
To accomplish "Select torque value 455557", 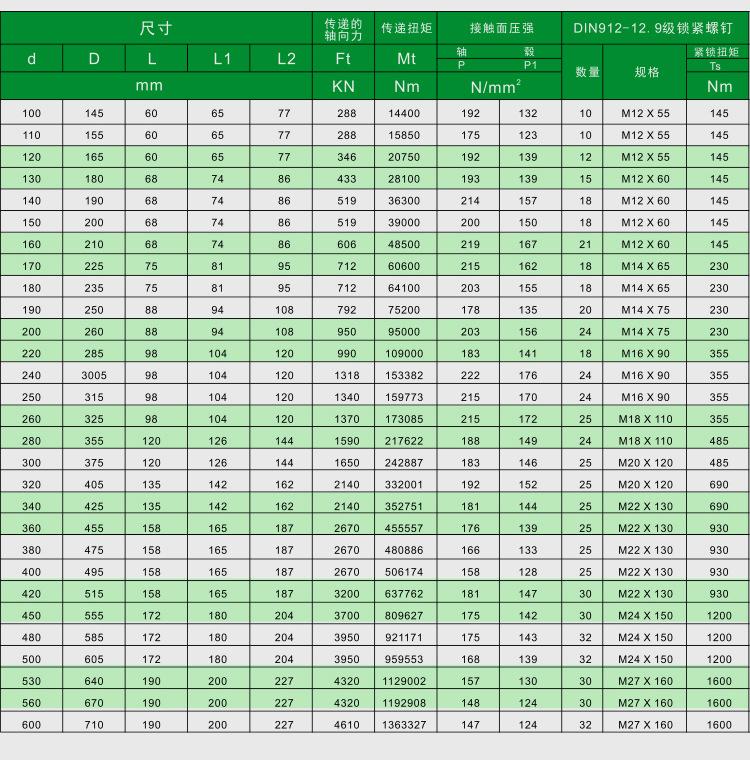I will point(404,528).
